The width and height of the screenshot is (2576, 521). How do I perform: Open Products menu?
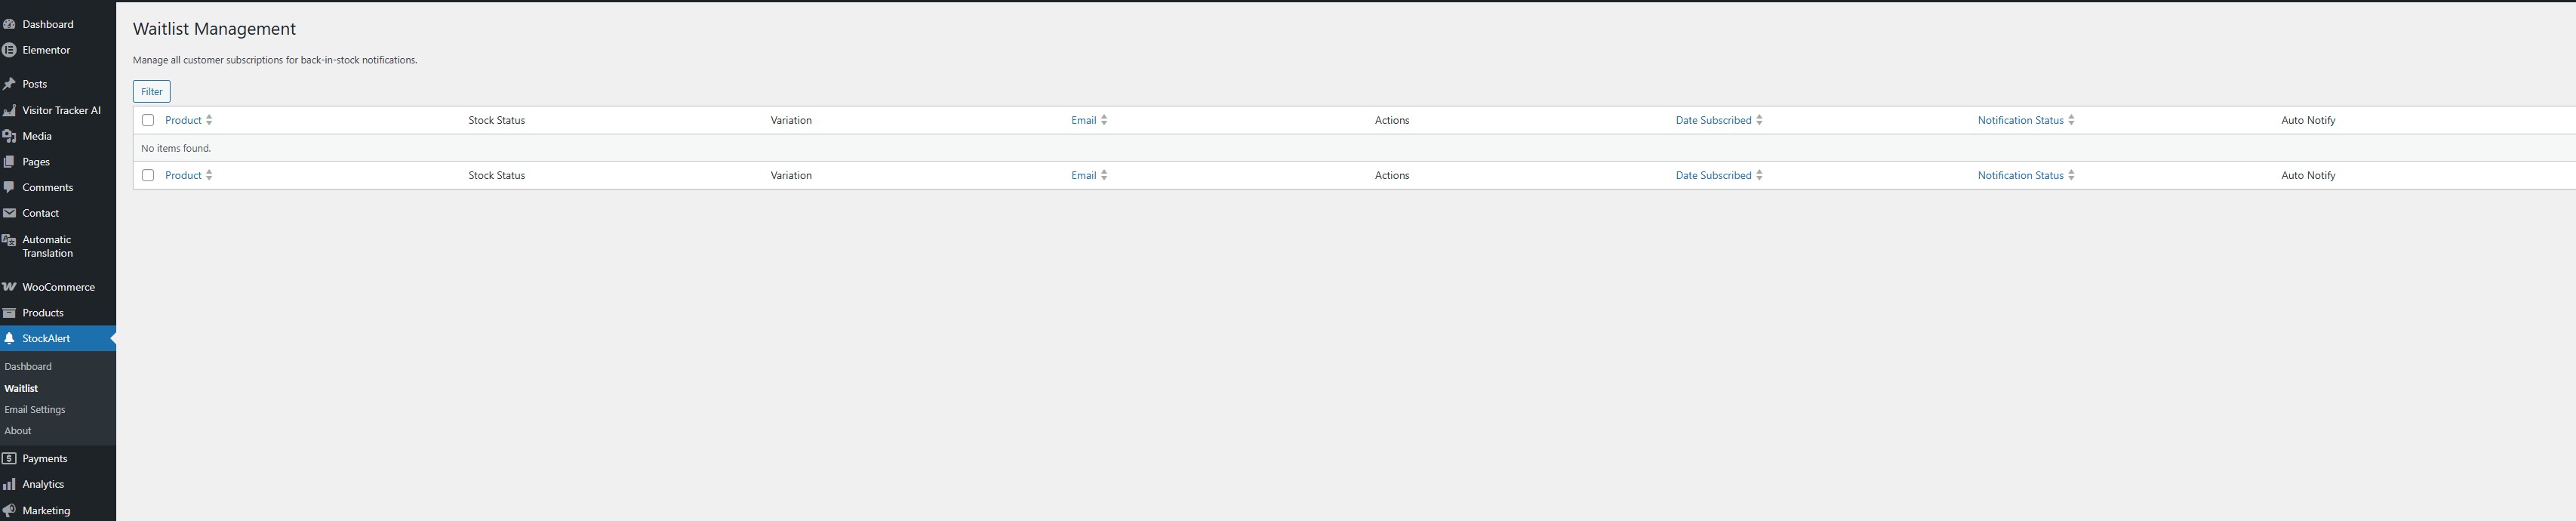click(x=58, y=313)
